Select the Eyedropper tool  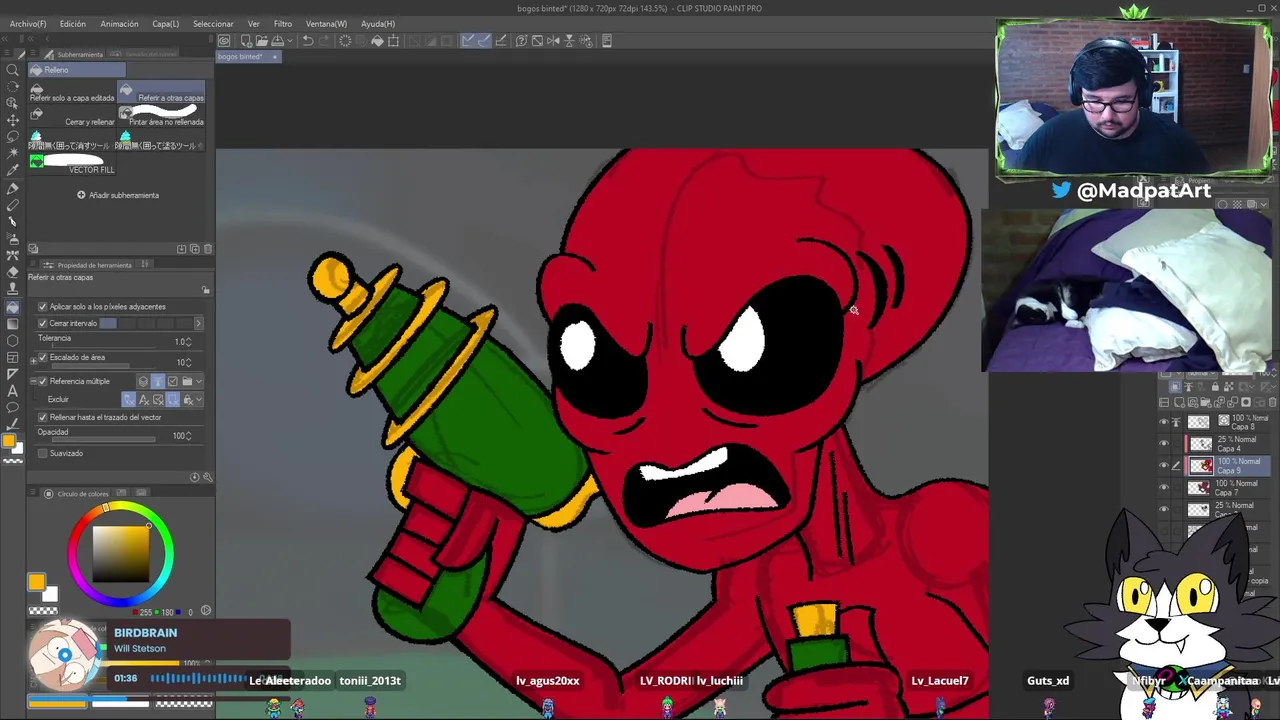coord(12,171)
